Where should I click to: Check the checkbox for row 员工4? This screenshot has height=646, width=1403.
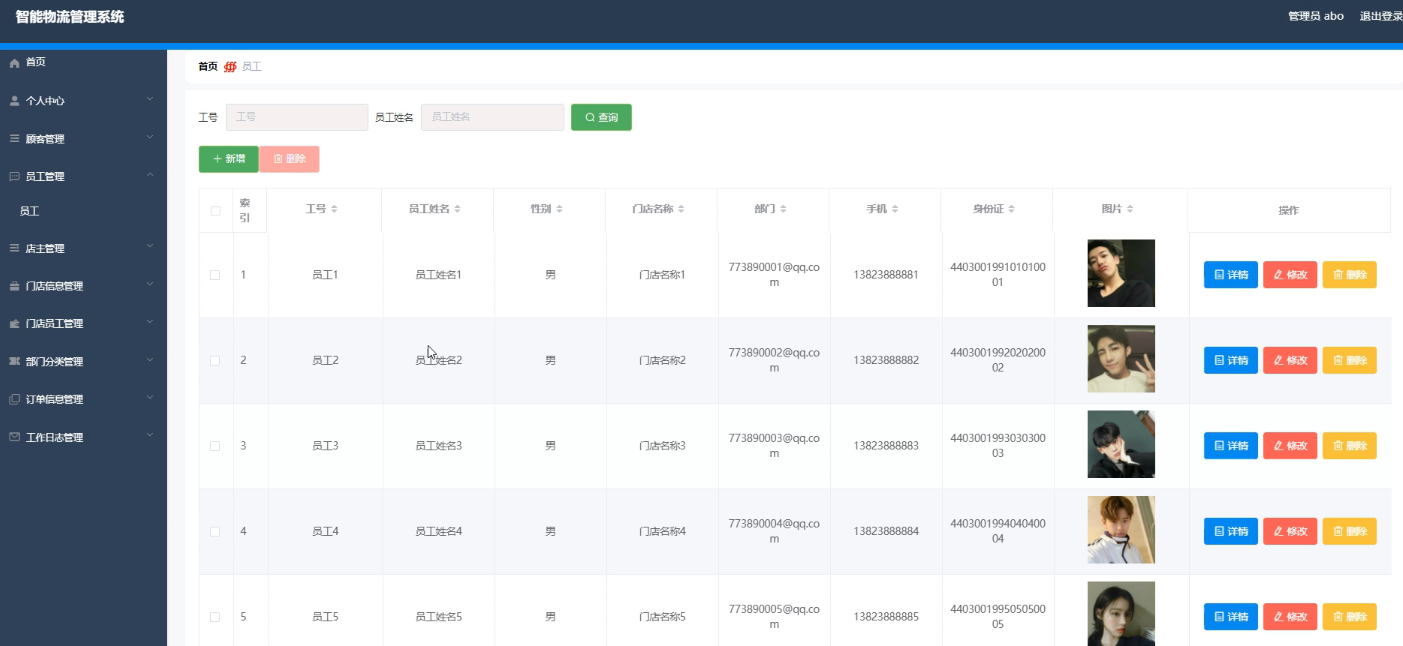click(215, 532)
